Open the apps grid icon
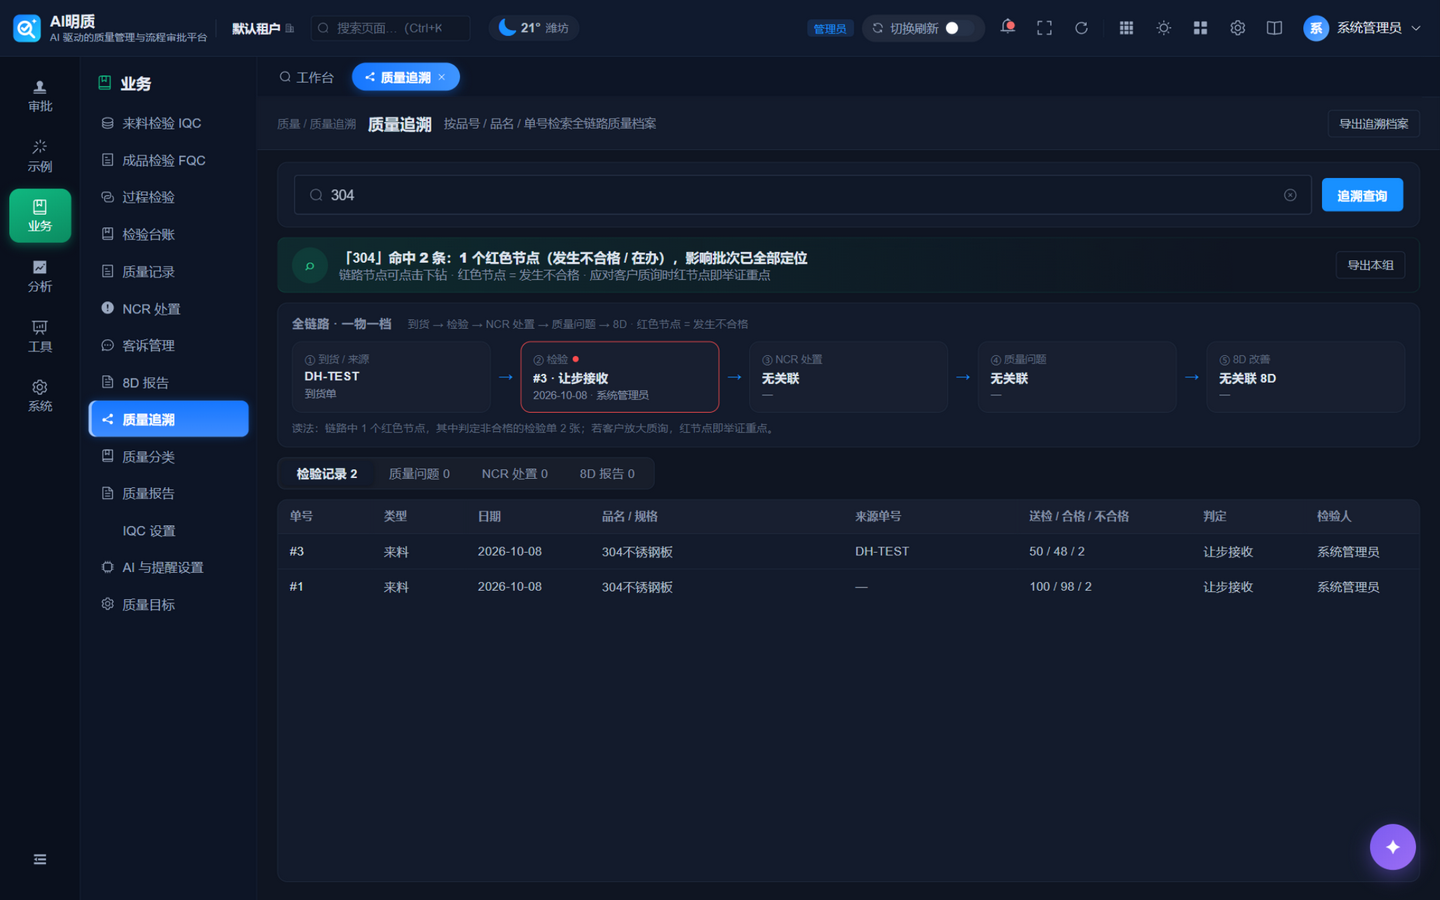 (1126, 28)
